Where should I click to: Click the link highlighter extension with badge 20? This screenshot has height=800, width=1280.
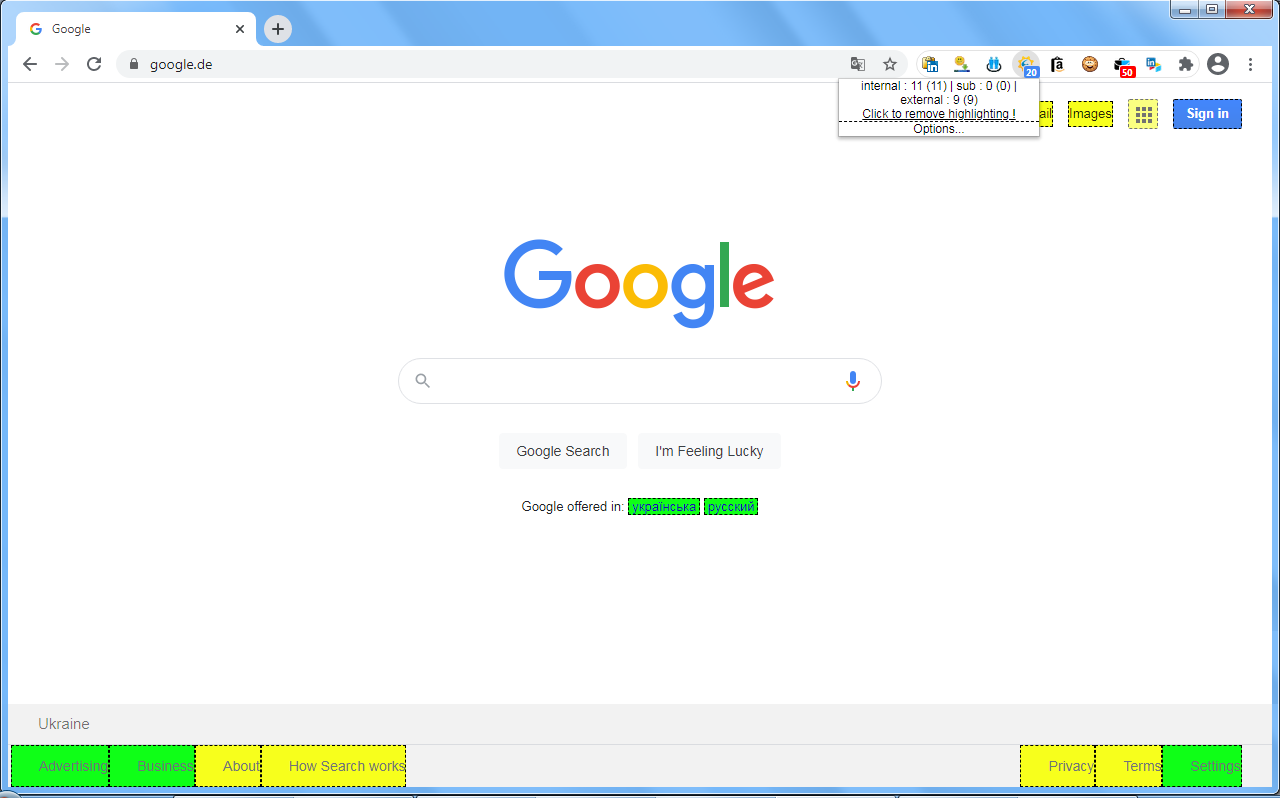(x=1026, y=65)
